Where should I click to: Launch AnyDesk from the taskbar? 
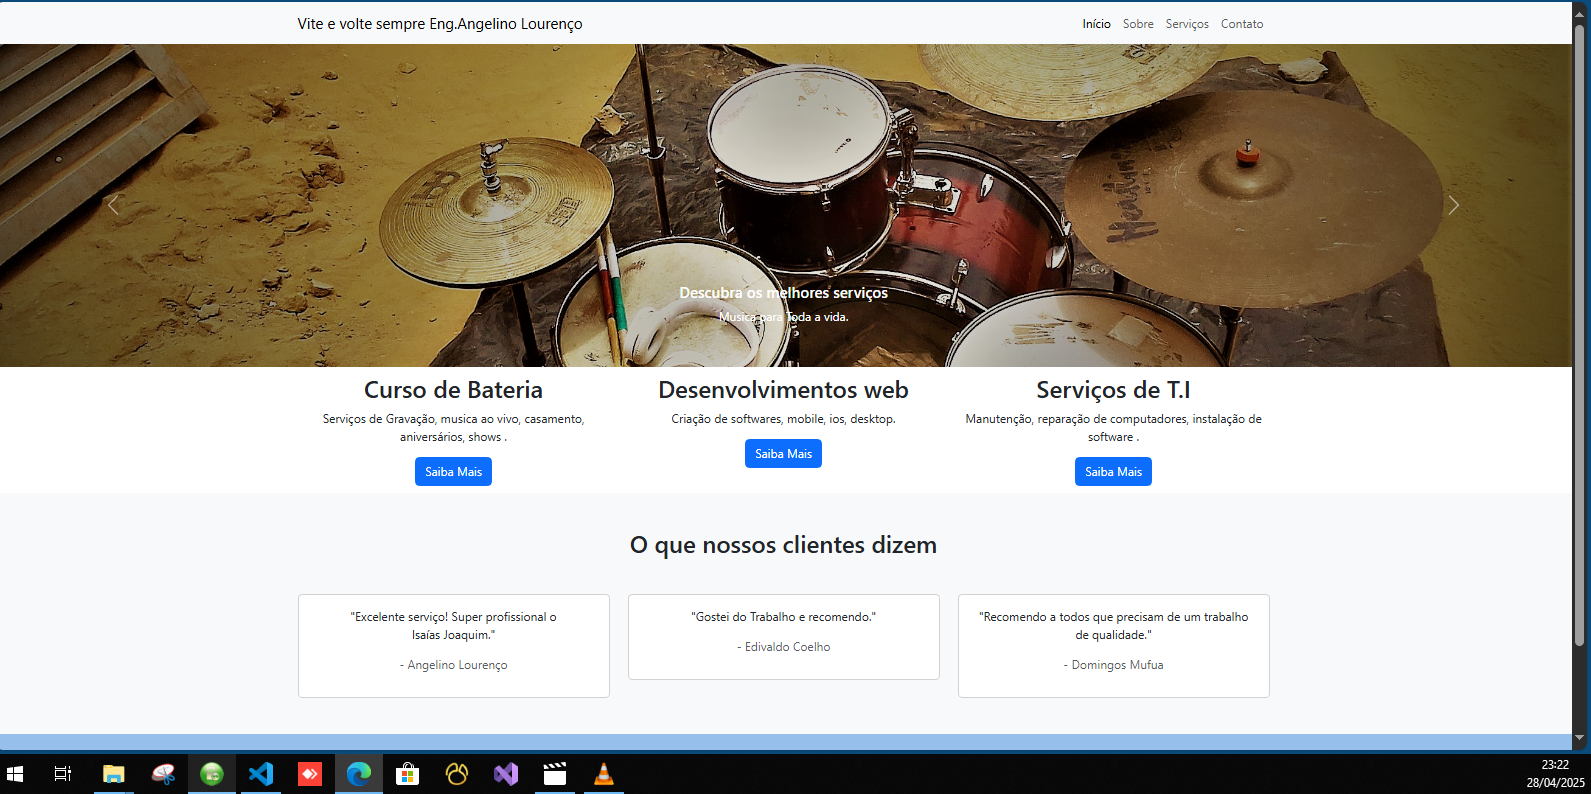(310, 774)
